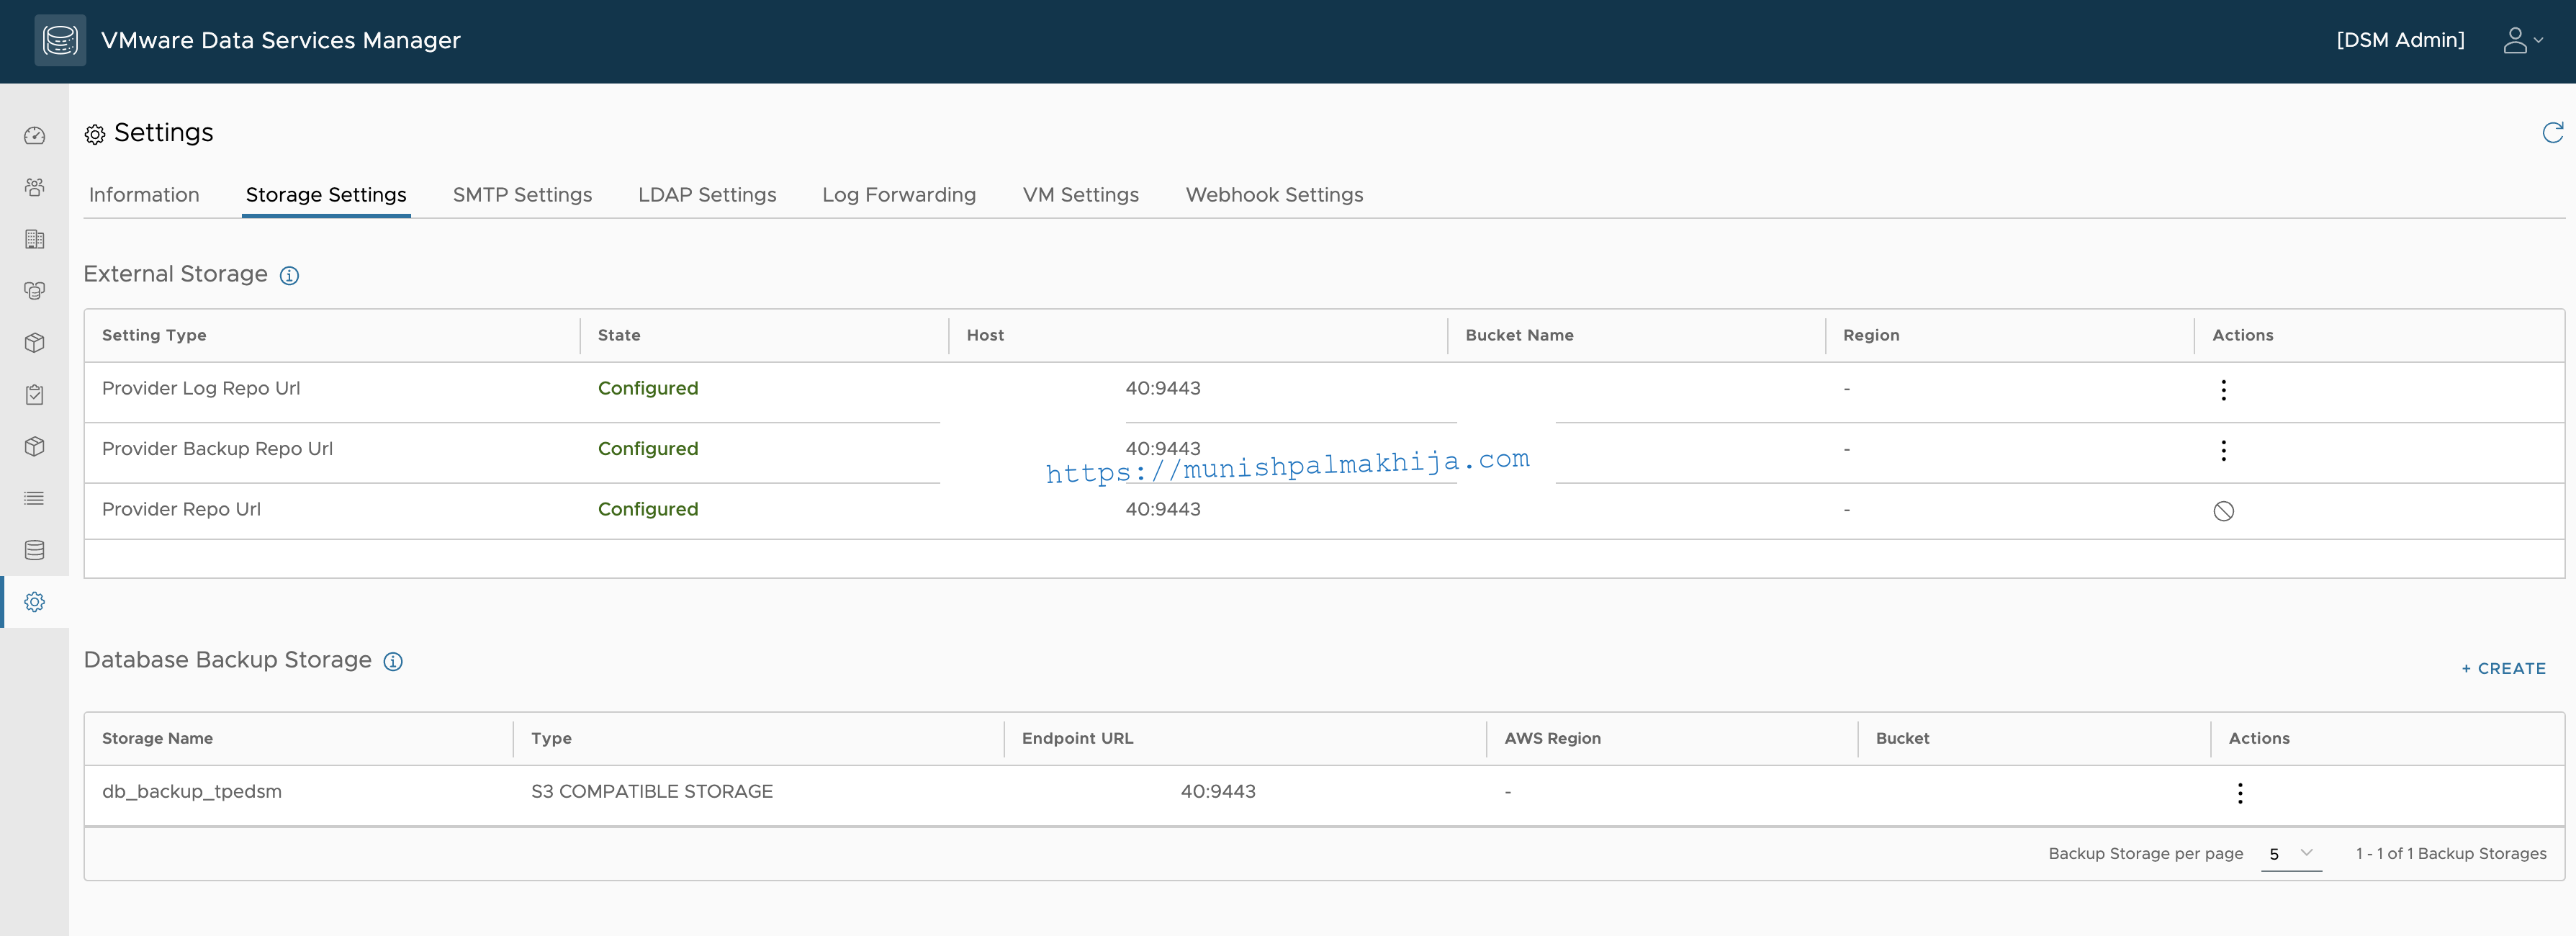Click the Bucket Name column header
This screenshot has height=936, width=2576.
(x=1519, y=335)
